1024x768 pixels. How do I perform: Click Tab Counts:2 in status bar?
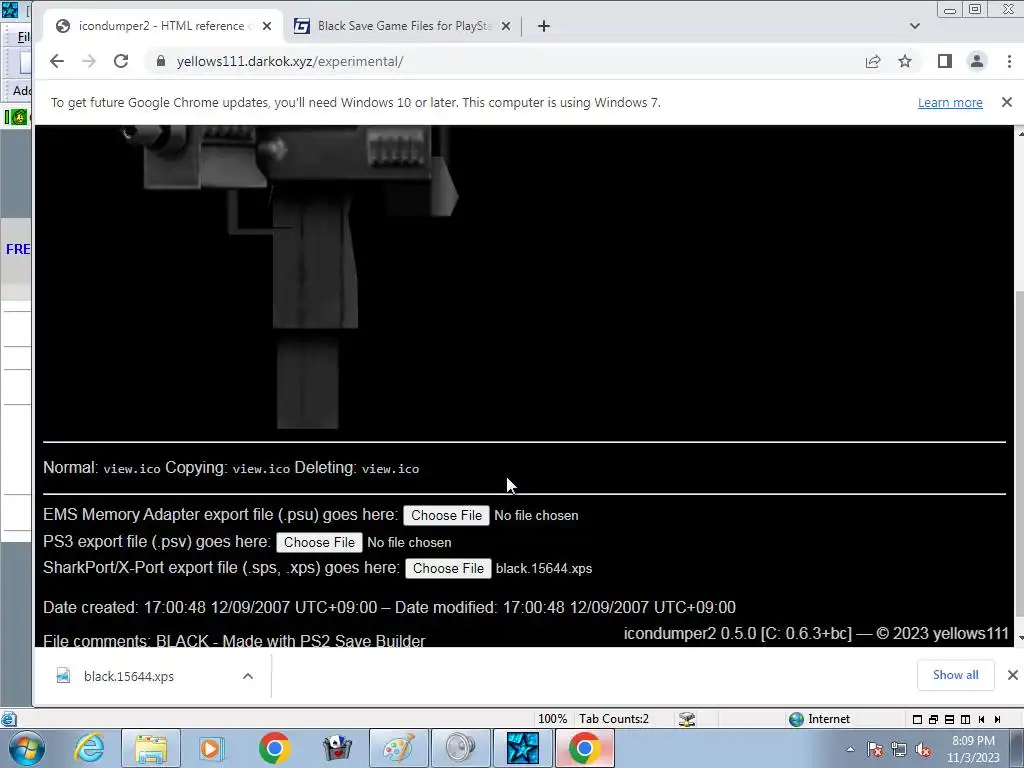(x=614, y=719)
